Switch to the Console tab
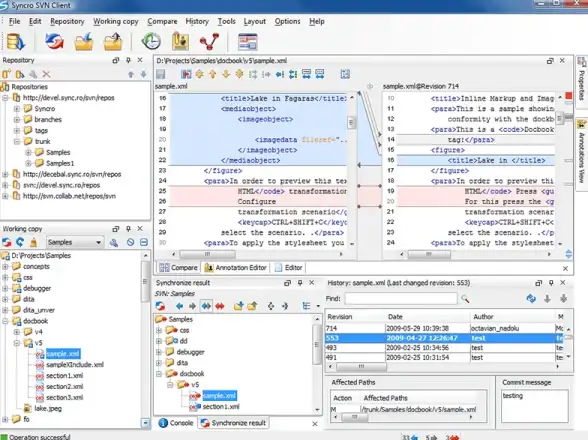This screenshot has height=440, width=588. click(176, 423)
